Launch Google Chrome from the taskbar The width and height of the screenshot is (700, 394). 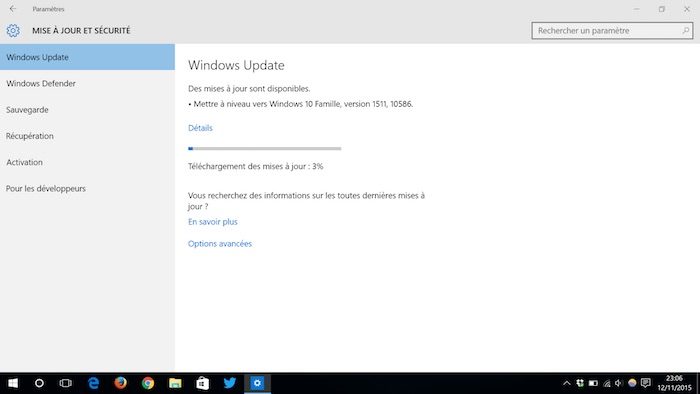(148, 383)
